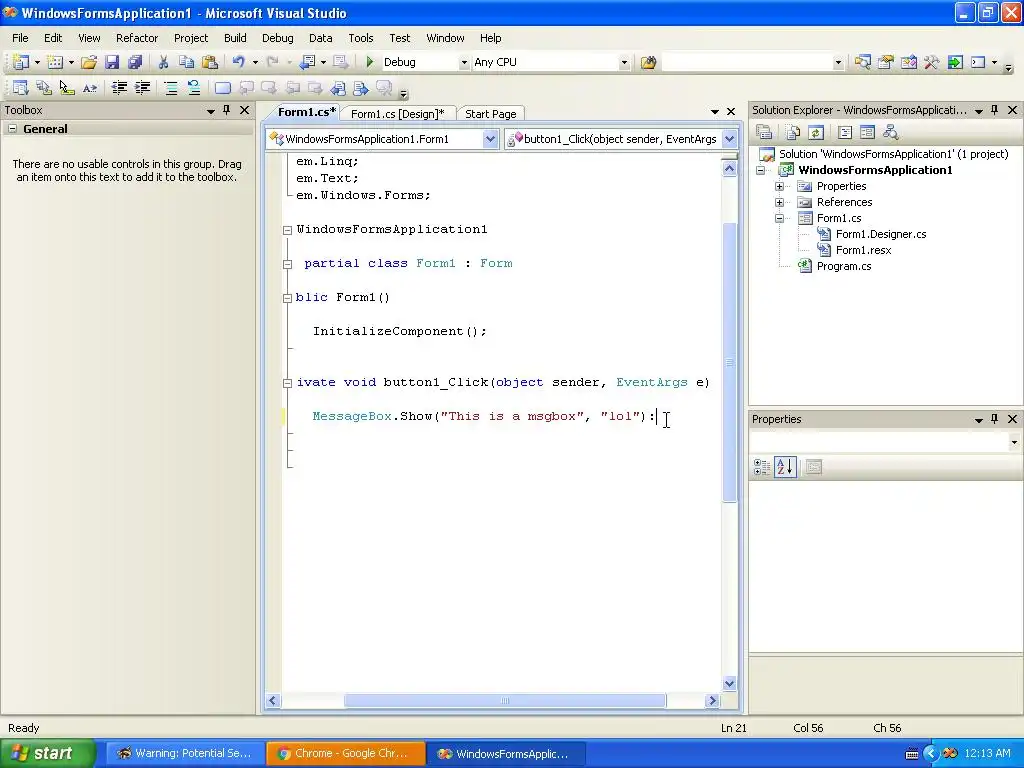This screenshot has height=768, width=1024.
Task: Collapse the button1_Click method outline
Action: tap(287, 383)
